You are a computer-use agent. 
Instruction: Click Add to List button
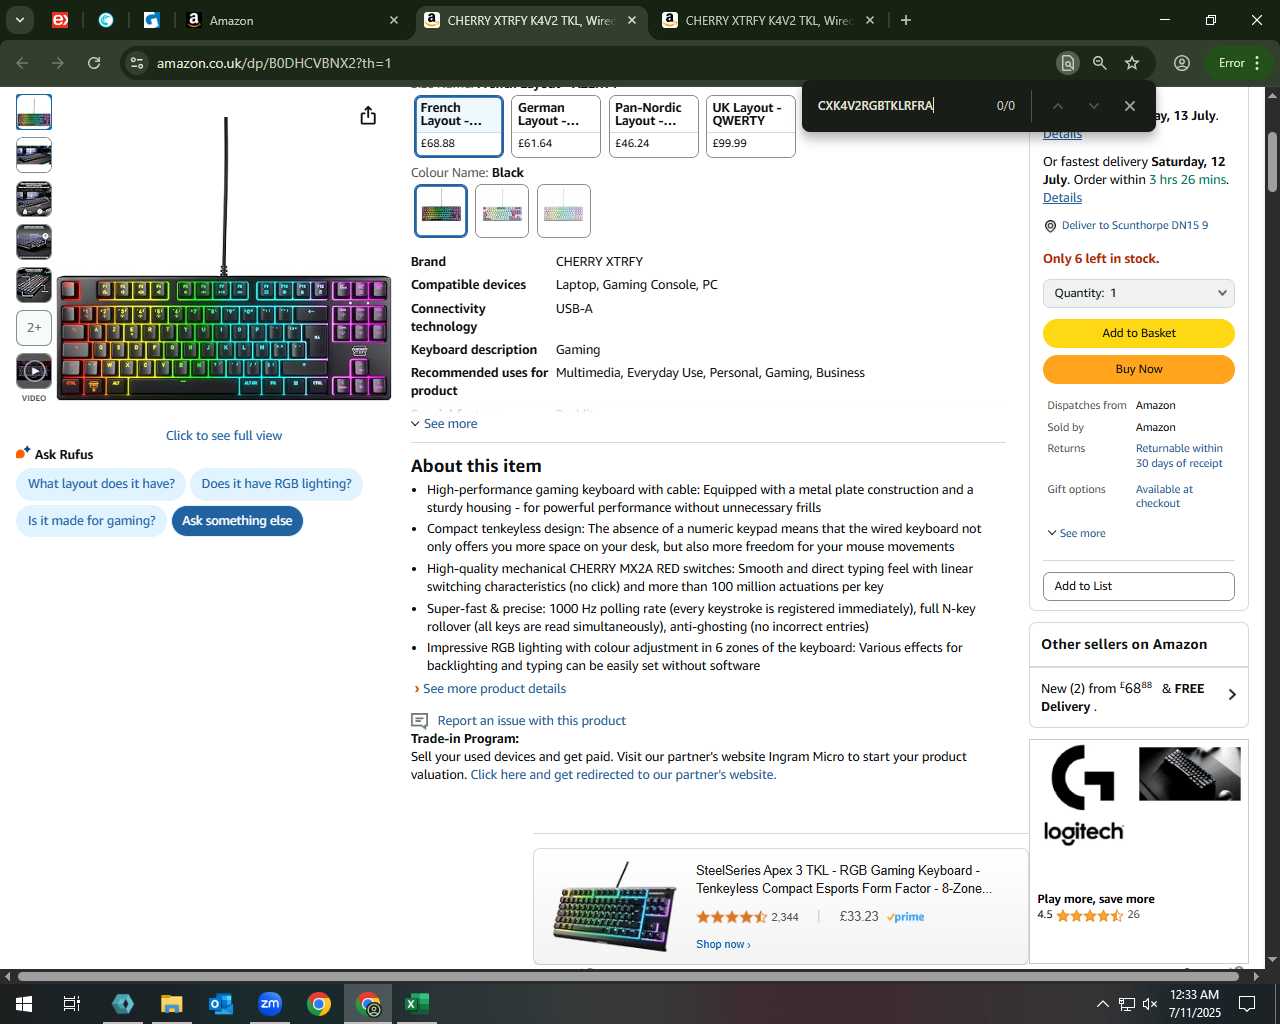click(x=1139, y=586)
